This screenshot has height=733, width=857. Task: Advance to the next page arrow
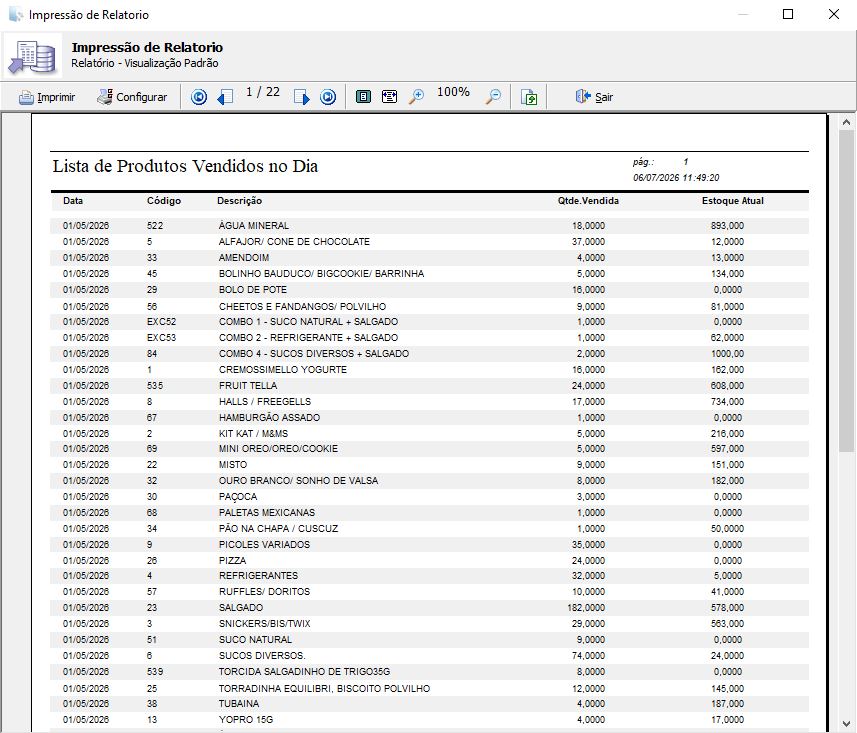(x=301, y=97)
